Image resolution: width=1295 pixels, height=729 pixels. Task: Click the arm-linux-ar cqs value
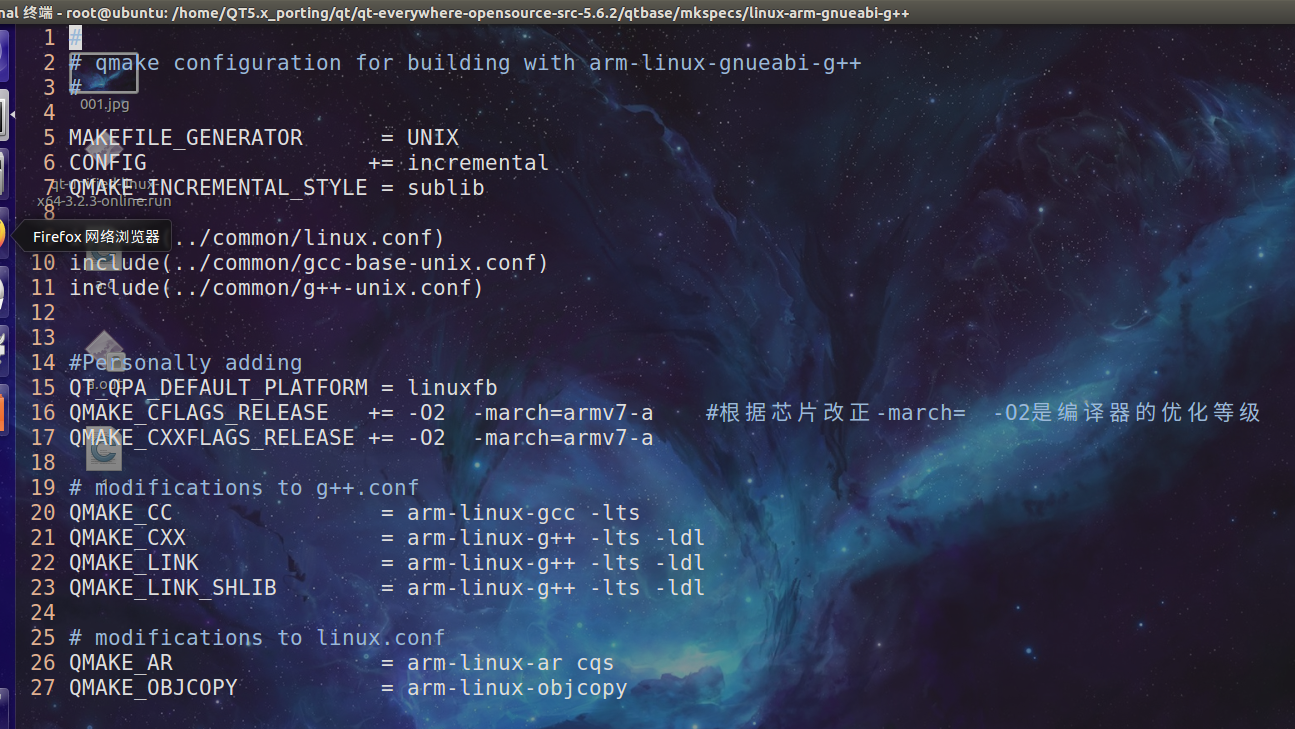pyautogui.click(x=510, y=662)
